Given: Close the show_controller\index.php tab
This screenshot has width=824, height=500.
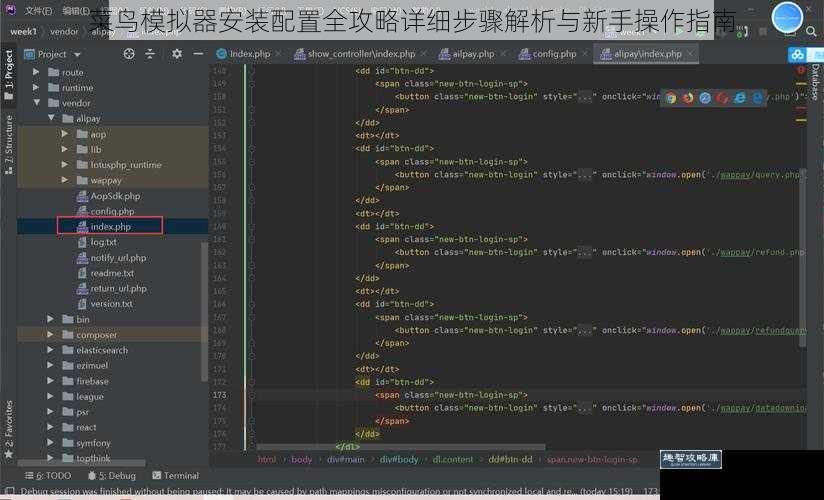Looking at the screenshot, I should 424,54.
